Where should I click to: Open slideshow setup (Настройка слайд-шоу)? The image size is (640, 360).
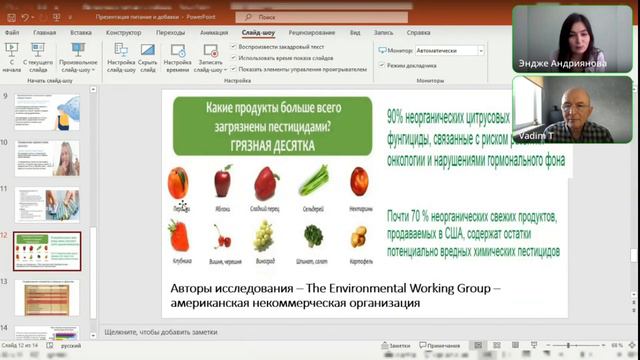pyautogui.click(x=121, y=58)
